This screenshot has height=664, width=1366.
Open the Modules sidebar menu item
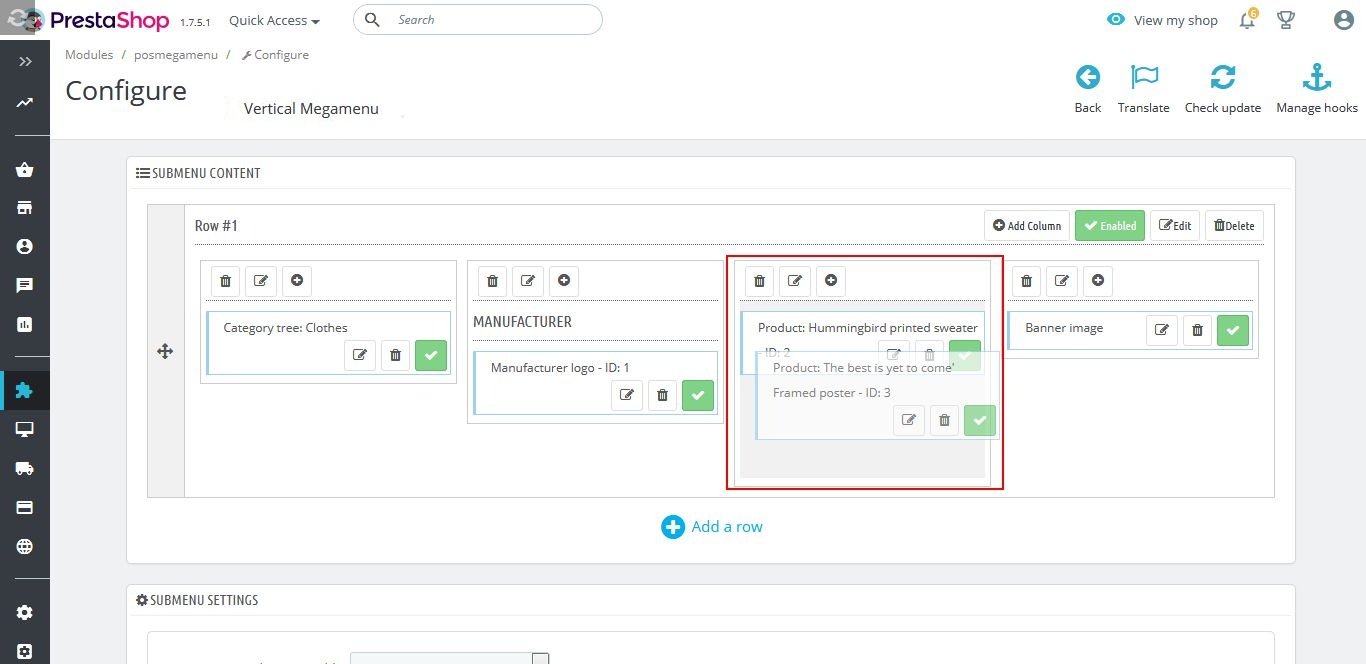point(25,390)
